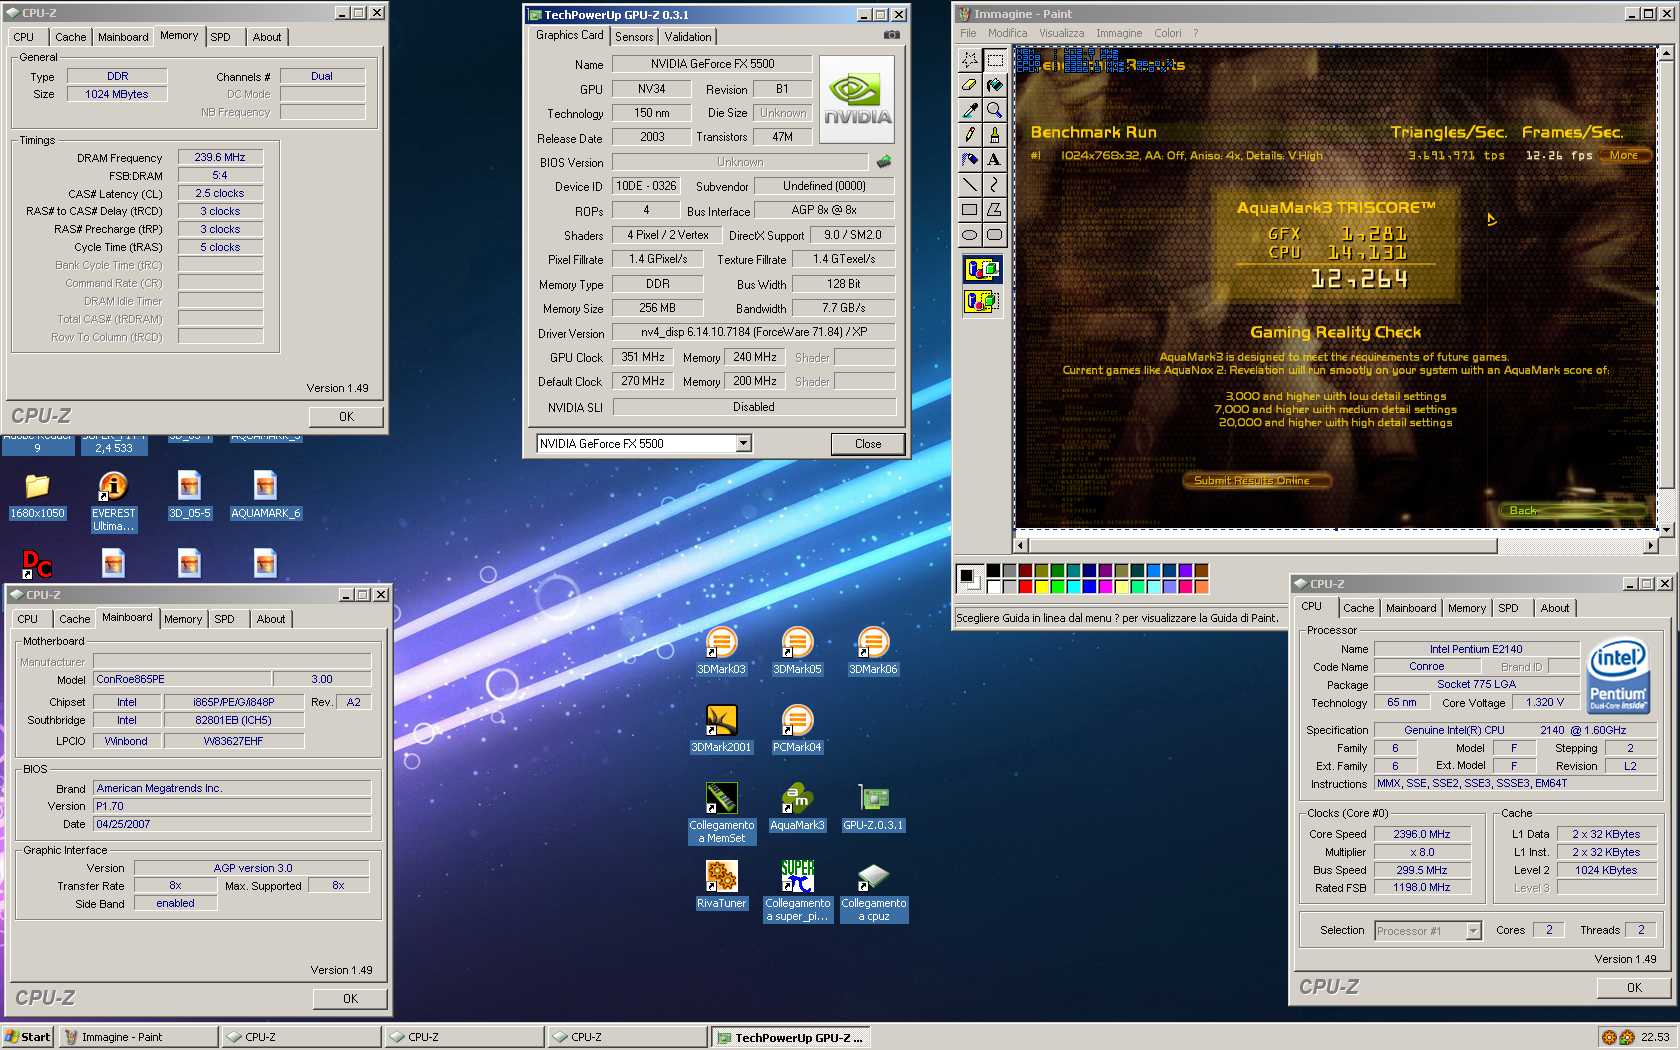Switch to Immagine - Paint in the taskbar

(138, 1037)
